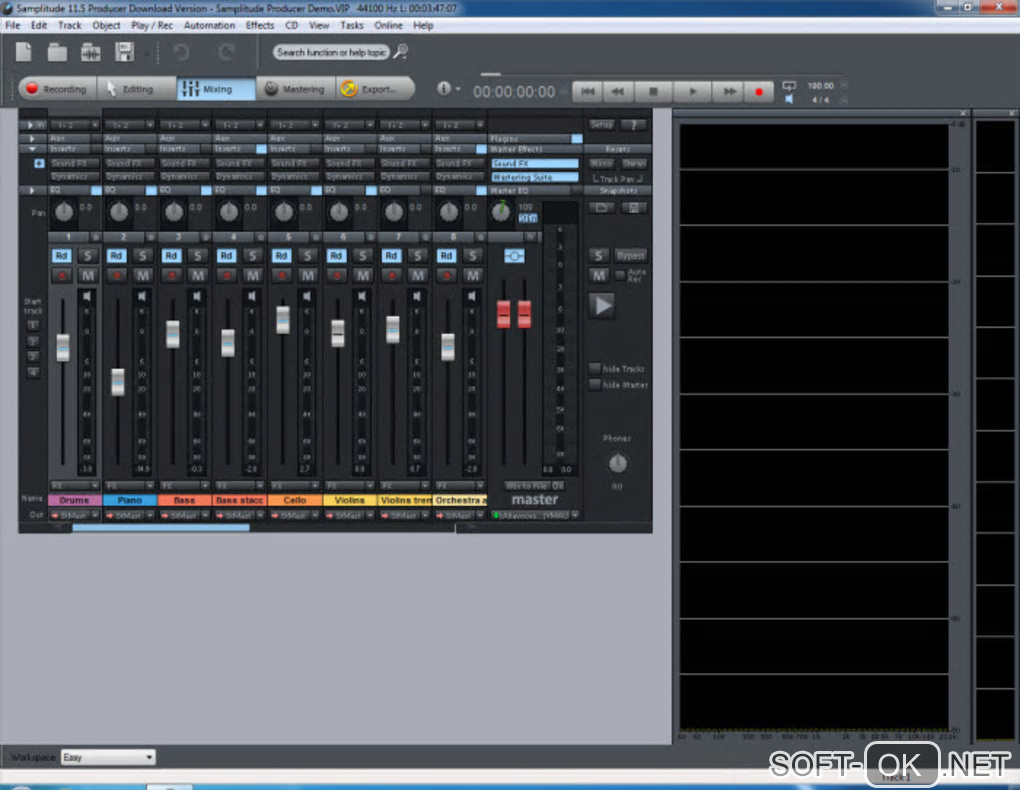
Task: Collapse the Inserts section with its triangle
Action: coord(32,149)
